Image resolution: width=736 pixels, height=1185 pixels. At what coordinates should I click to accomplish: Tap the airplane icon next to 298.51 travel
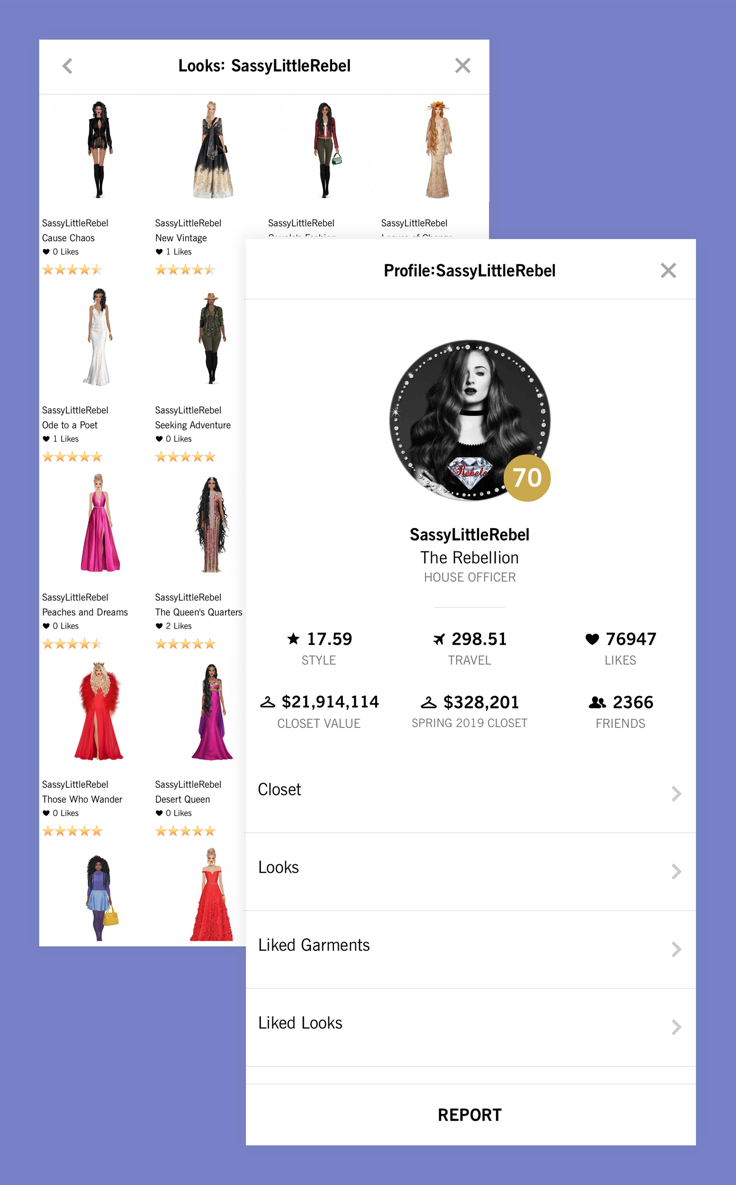point(439,639)
